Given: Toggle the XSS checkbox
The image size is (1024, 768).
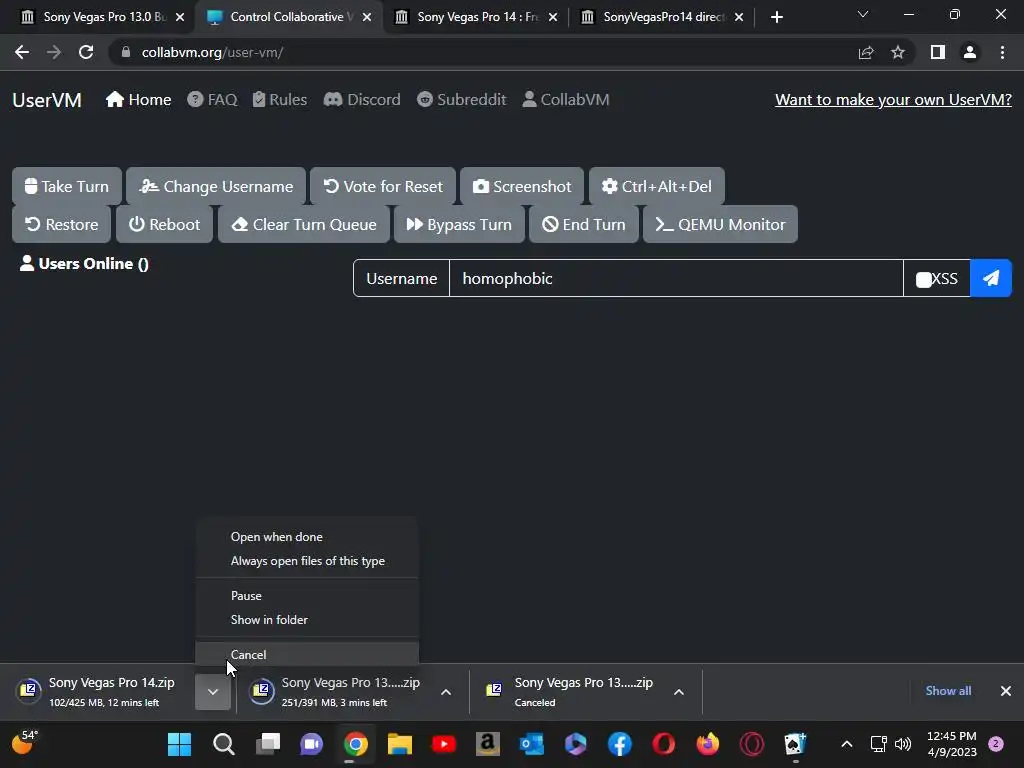Looking at the screenshot, I should [x=923, y=280].
